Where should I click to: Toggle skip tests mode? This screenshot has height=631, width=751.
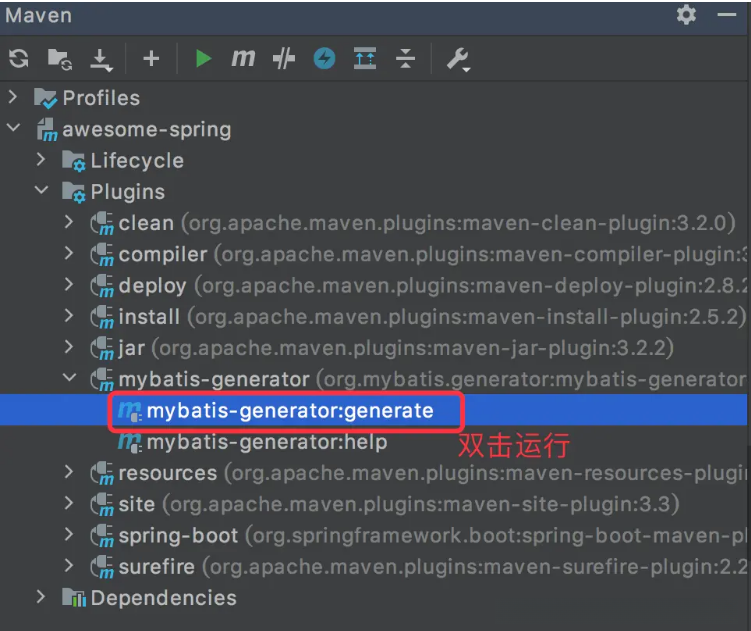(284, 59)
